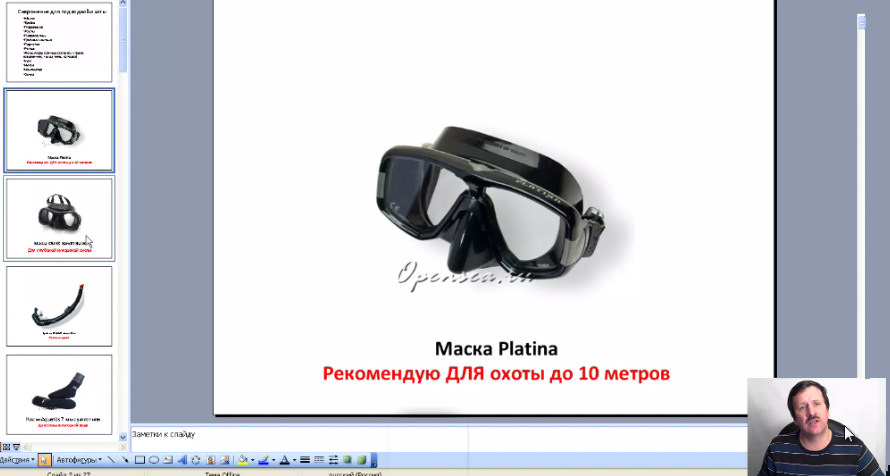Open the Line Style thickness icon
This screenshot has width=890, height=476.
pyautogui.click(x=305, y=460)
